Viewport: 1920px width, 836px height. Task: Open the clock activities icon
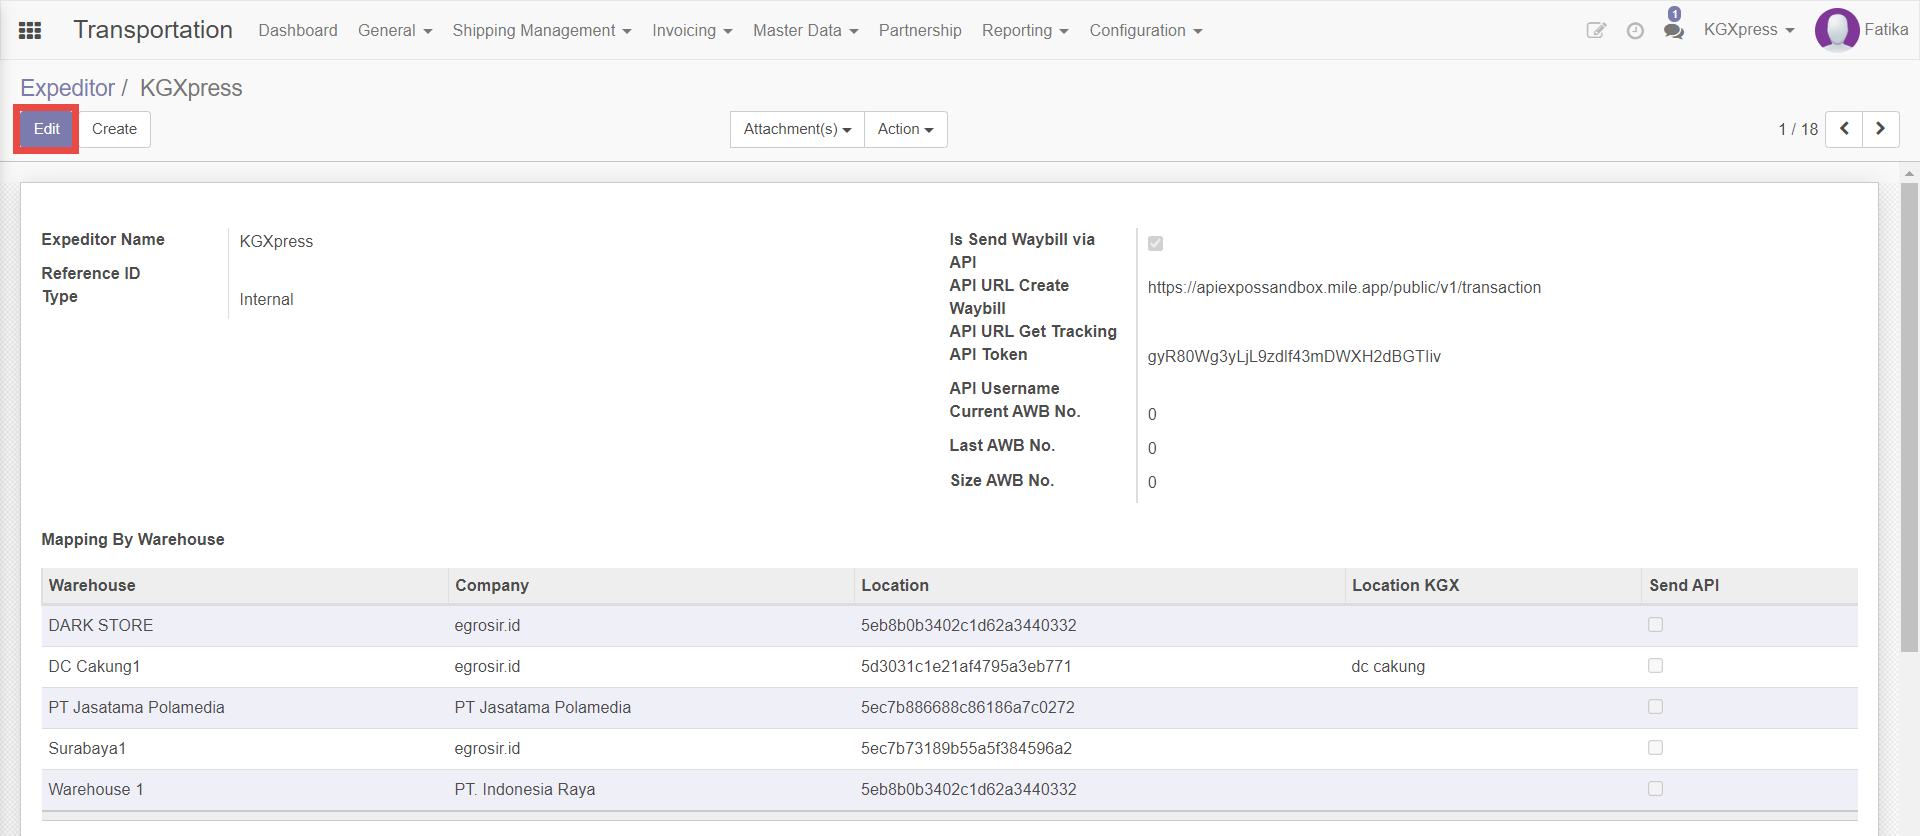coord(1635,31)
